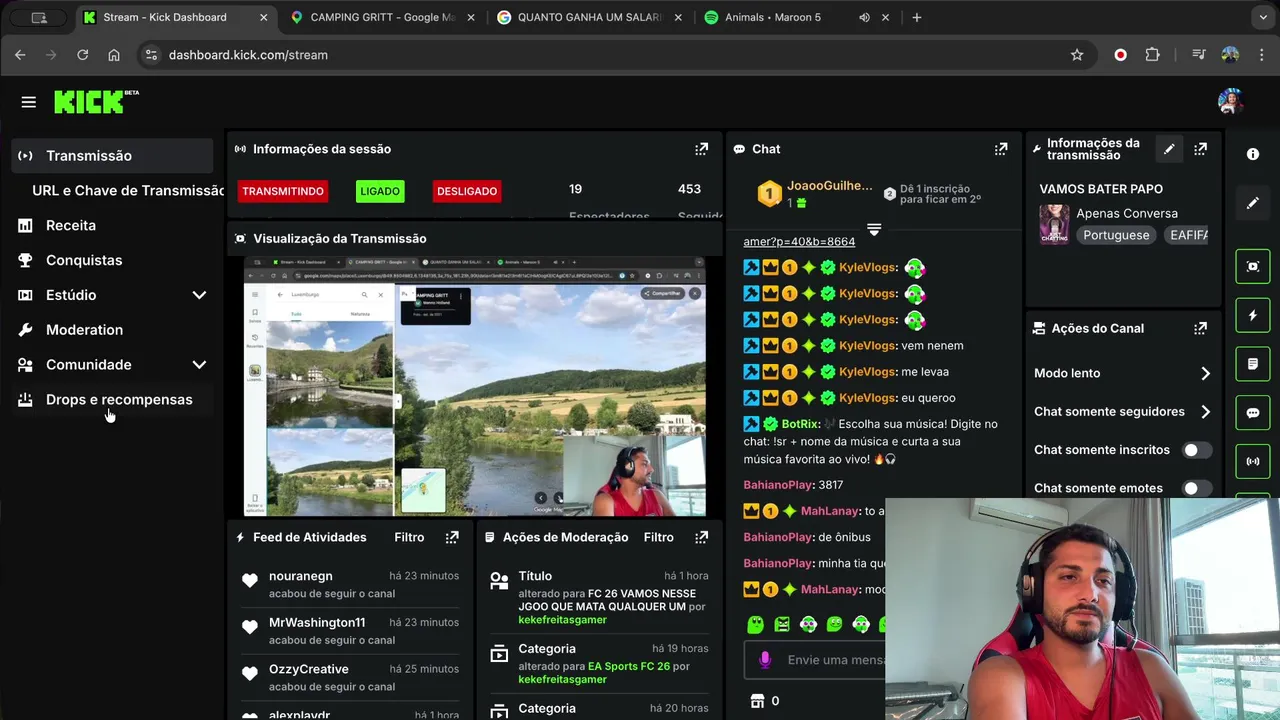Open the EA Sports FC 26 category link

pos(629,666)
